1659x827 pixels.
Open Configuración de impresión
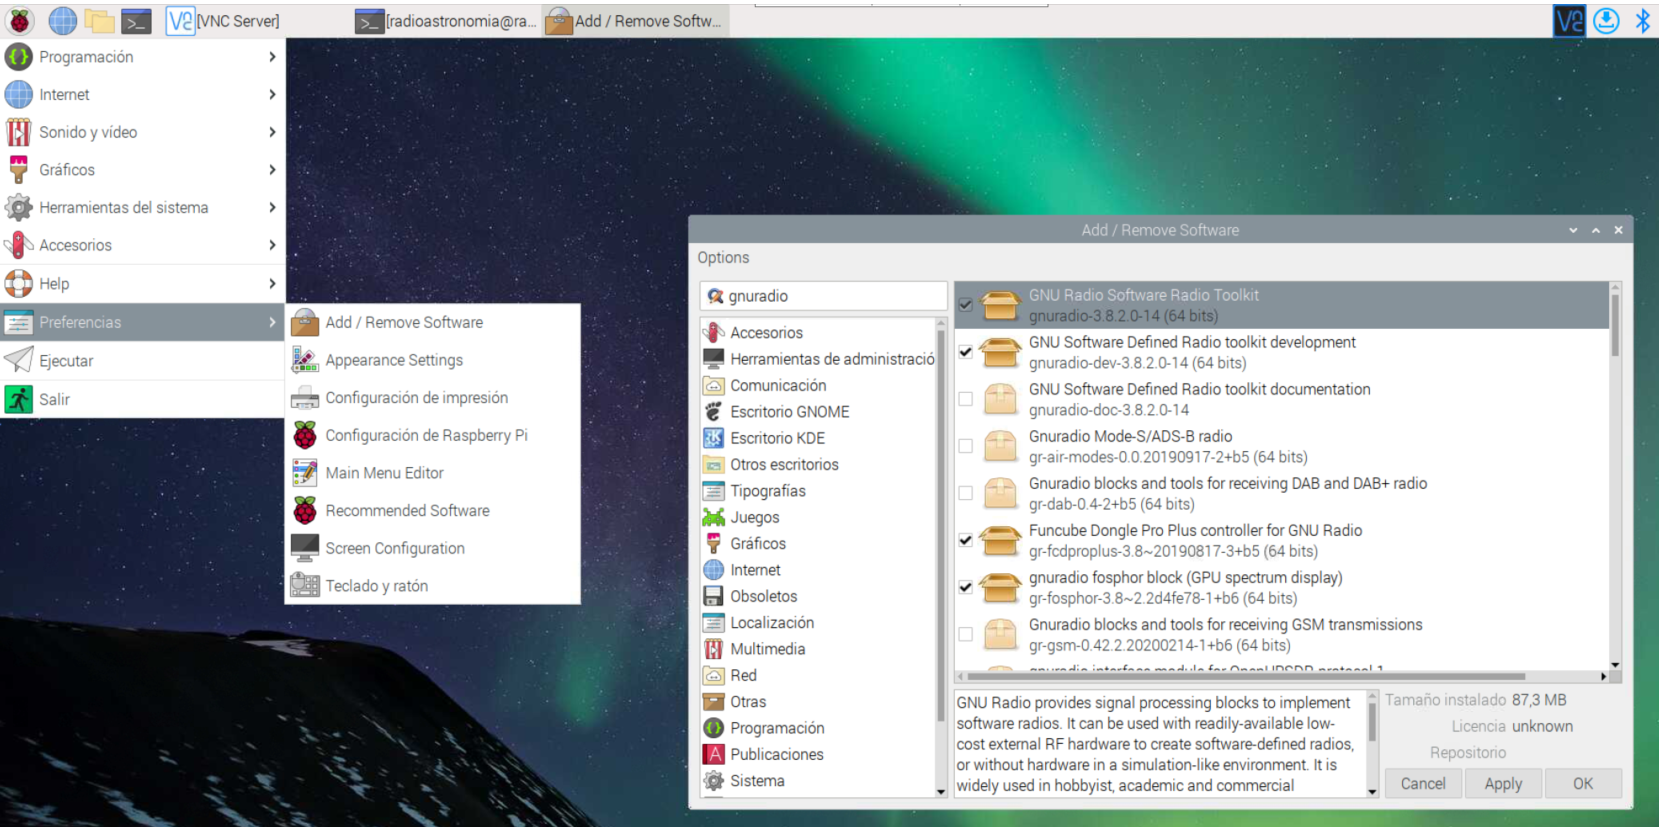pos(433,398)
